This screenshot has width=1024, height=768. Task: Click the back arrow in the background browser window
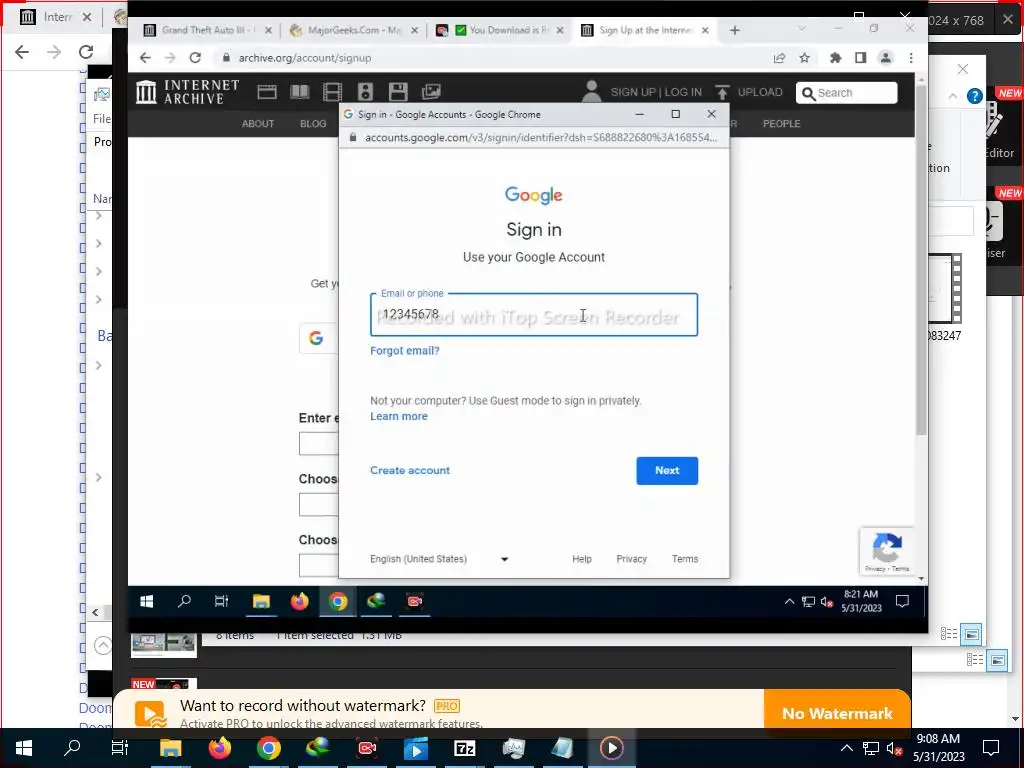click(x=22, y=52)
